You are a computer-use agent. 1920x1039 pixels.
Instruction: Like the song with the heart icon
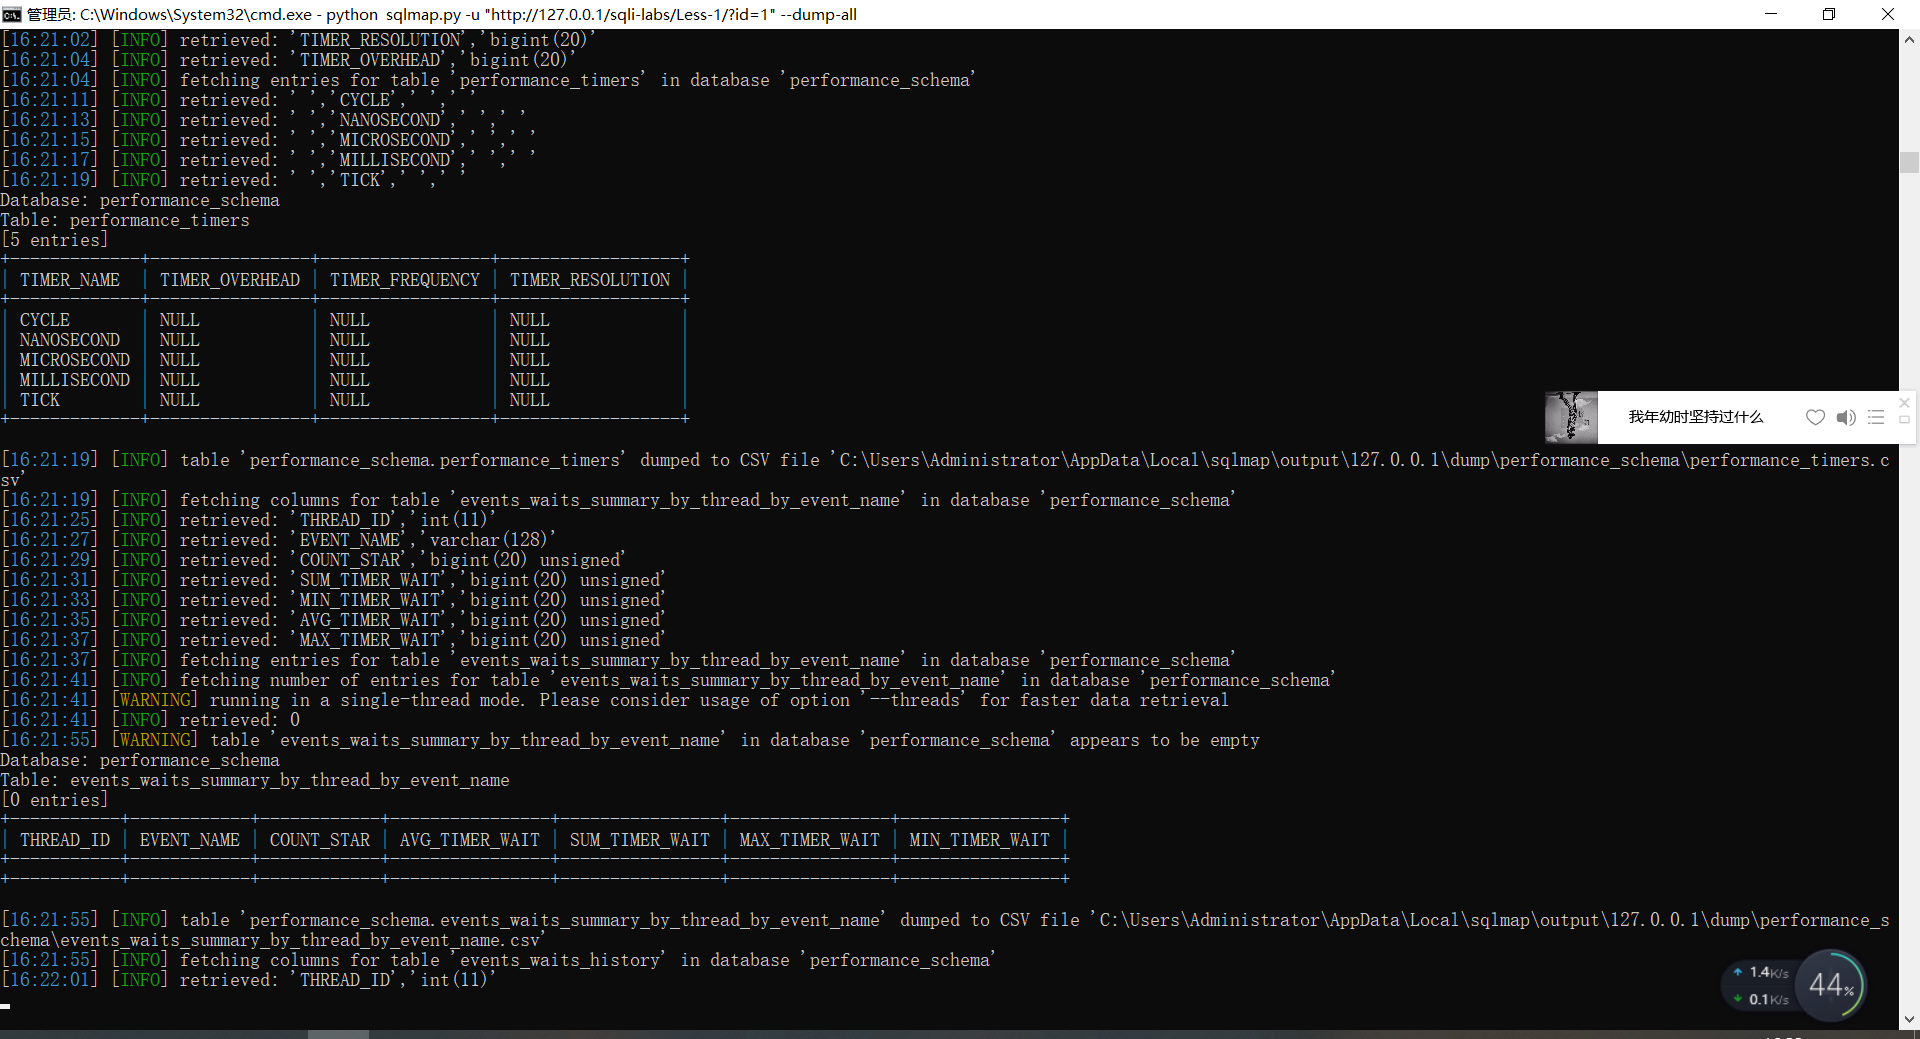click(1815, 418)
